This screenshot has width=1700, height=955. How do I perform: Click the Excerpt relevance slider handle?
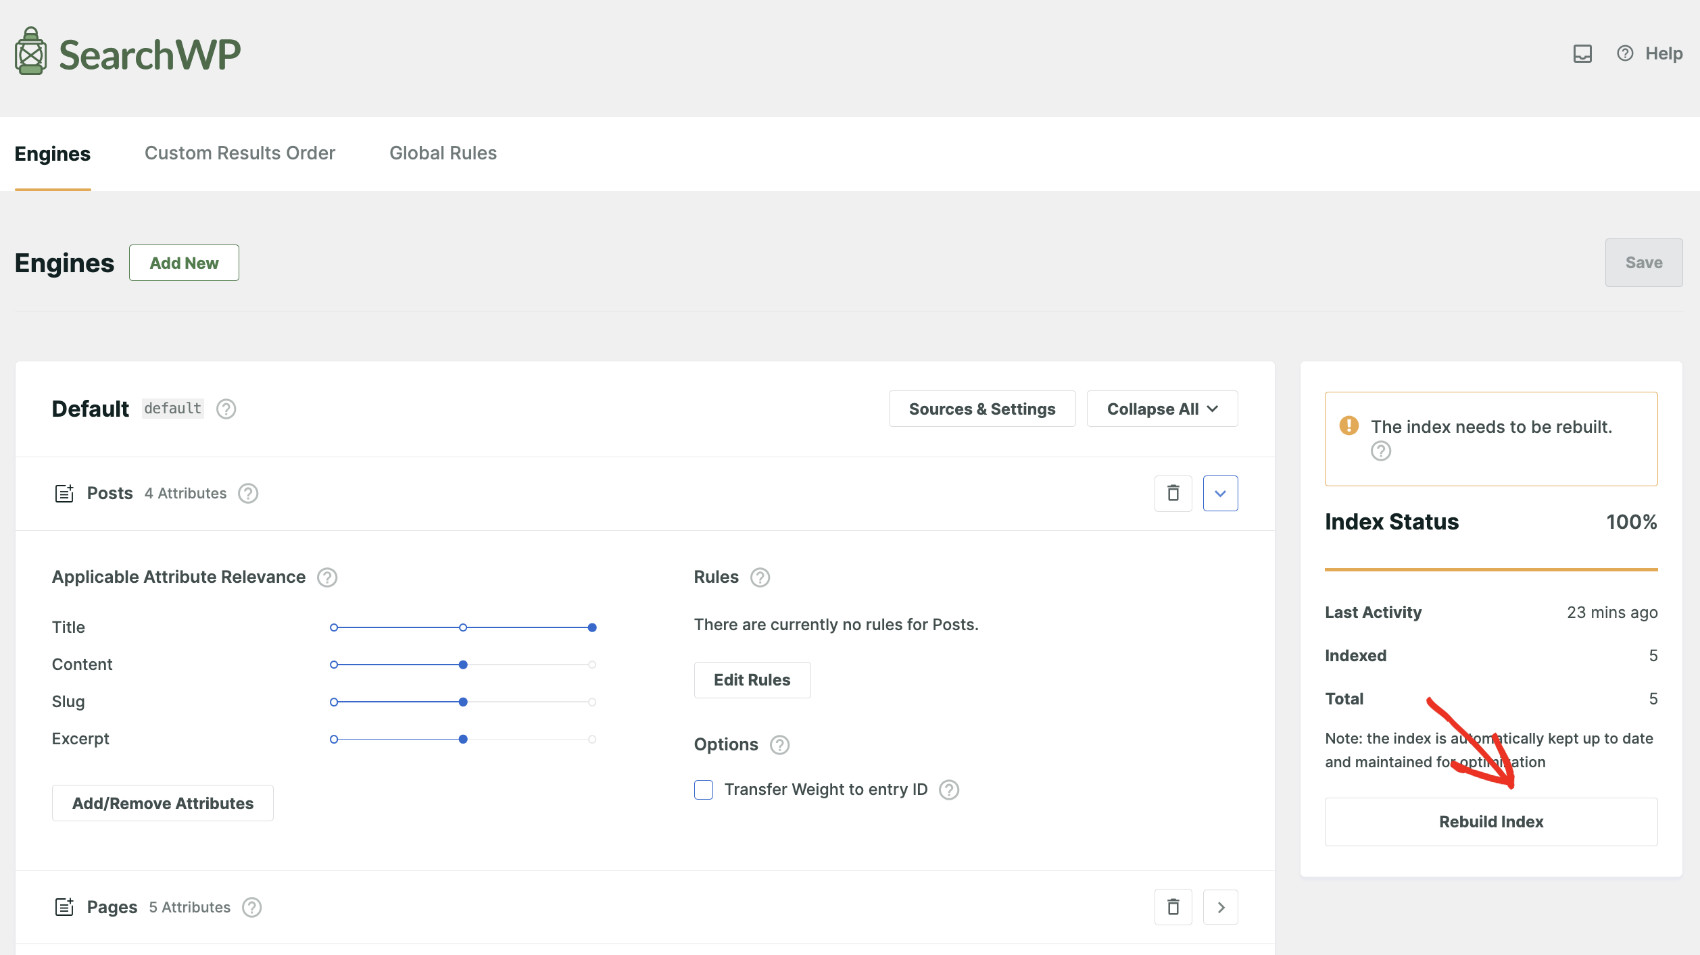pos(463,739)
